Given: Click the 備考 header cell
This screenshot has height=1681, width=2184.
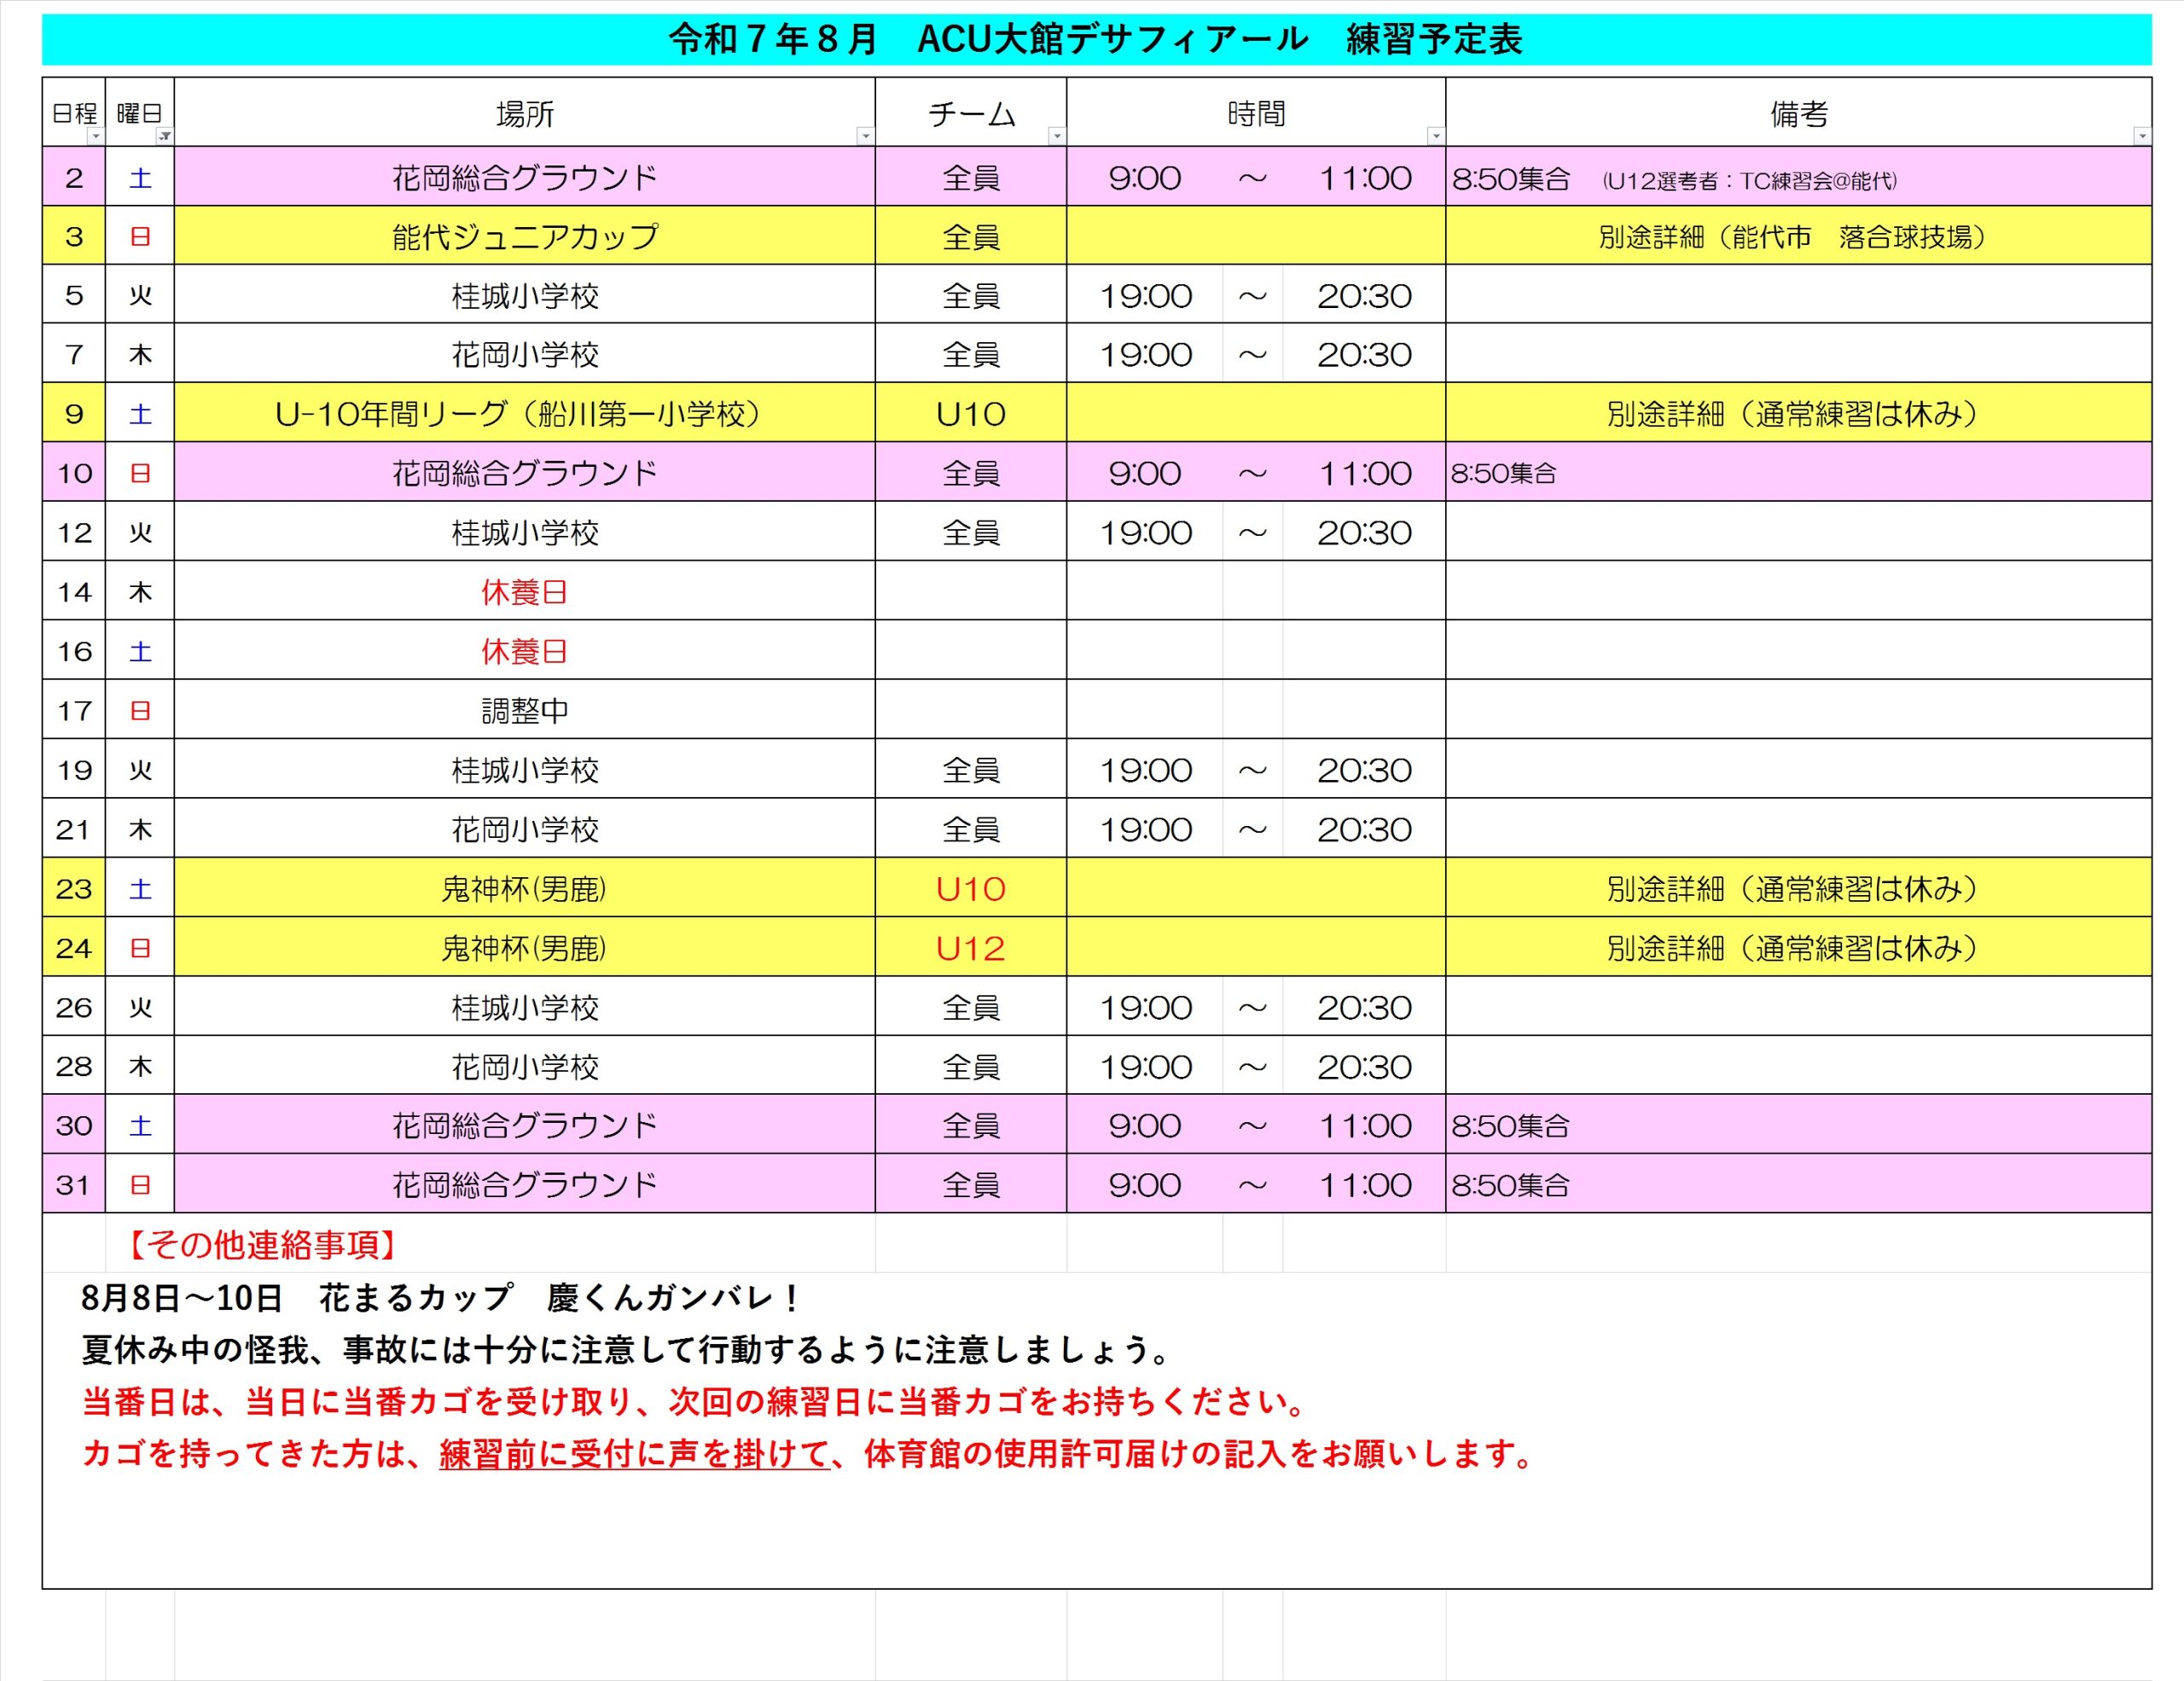Looking at the screenshot, I should (x=1798, y=112).
